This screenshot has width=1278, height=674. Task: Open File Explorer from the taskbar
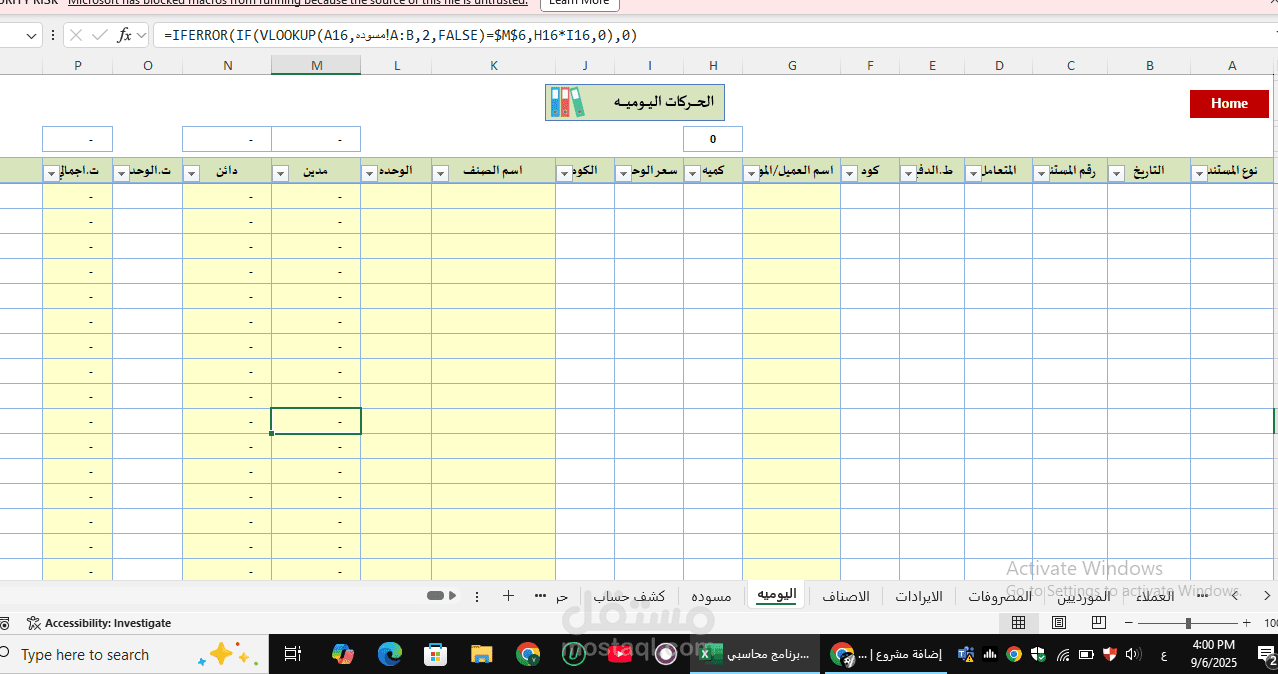[x=482, y=655]
